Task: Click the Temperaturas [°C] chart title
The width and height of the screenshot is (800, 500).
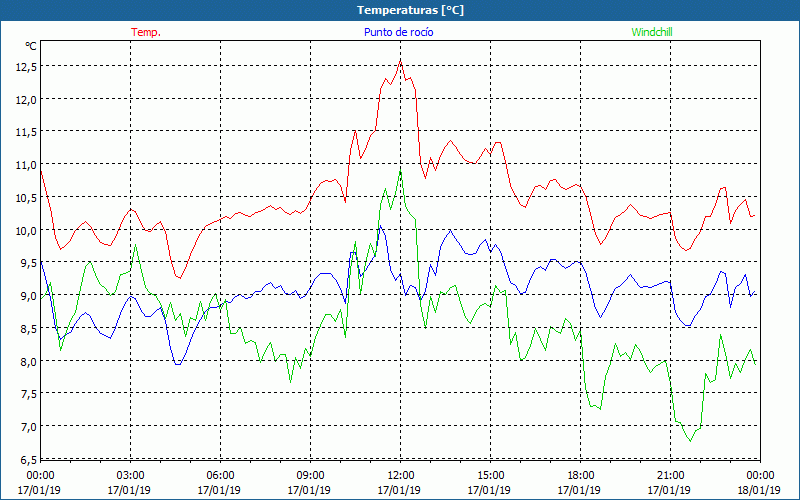Action: (x=410, y=10)
